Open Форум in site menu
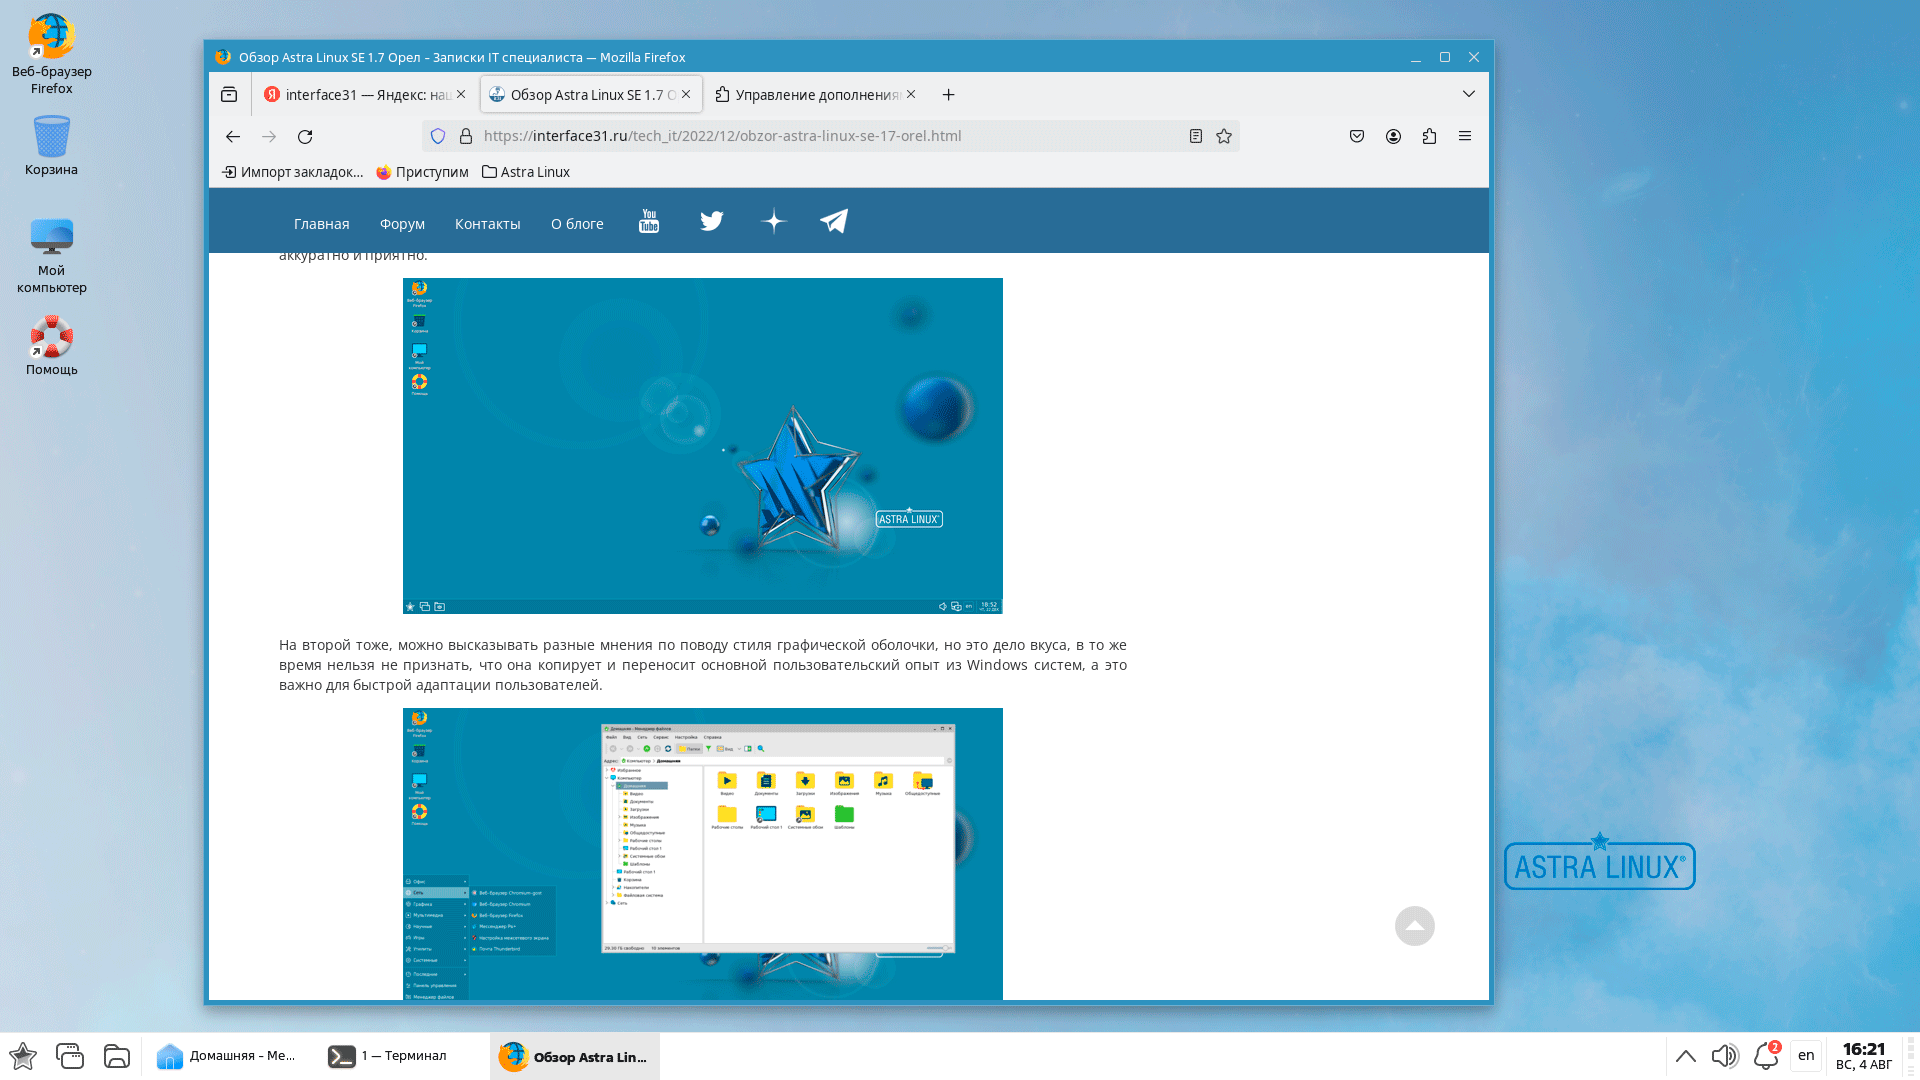Screen dimensions: 1920x1080 [402, 224]
